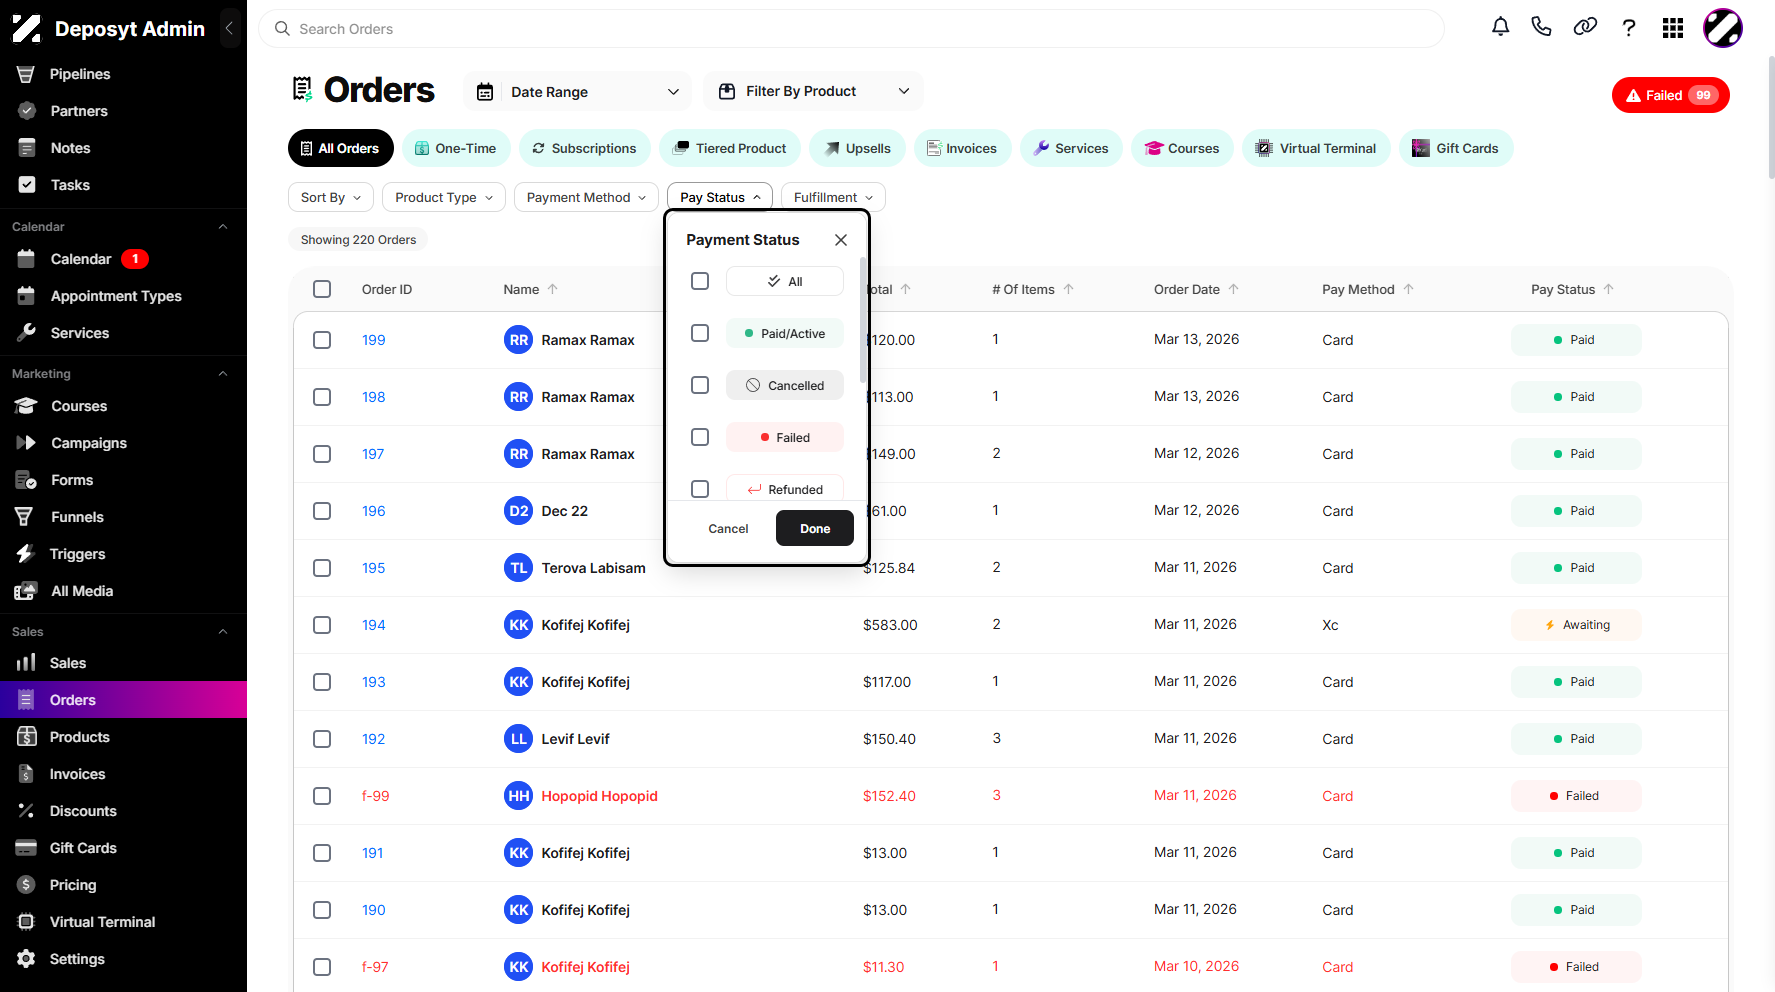Check the Failed status checkbox in popup
The image size is (1775, 992).
[700, 437]
